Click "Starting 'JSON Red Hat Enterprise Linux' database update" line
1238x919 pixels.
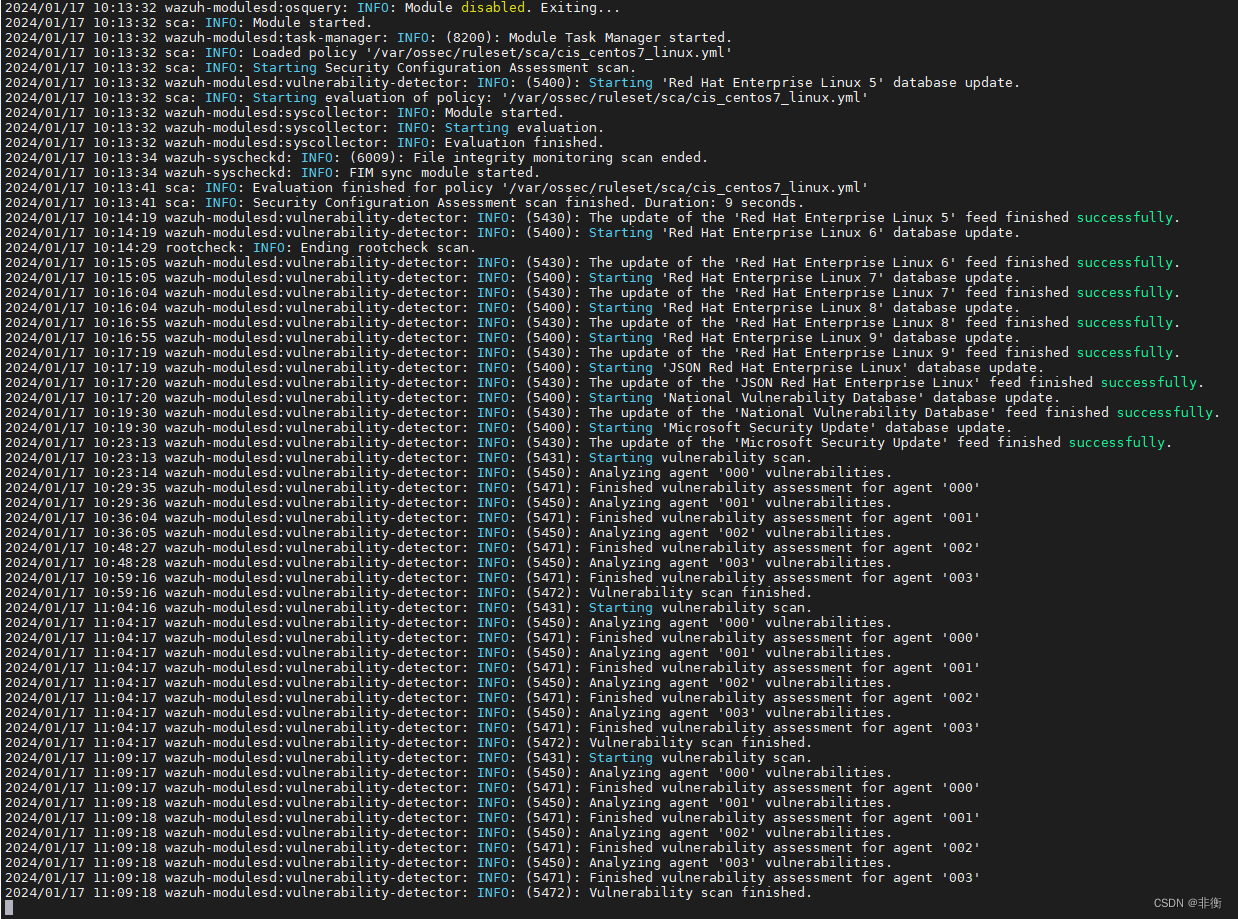524,368
